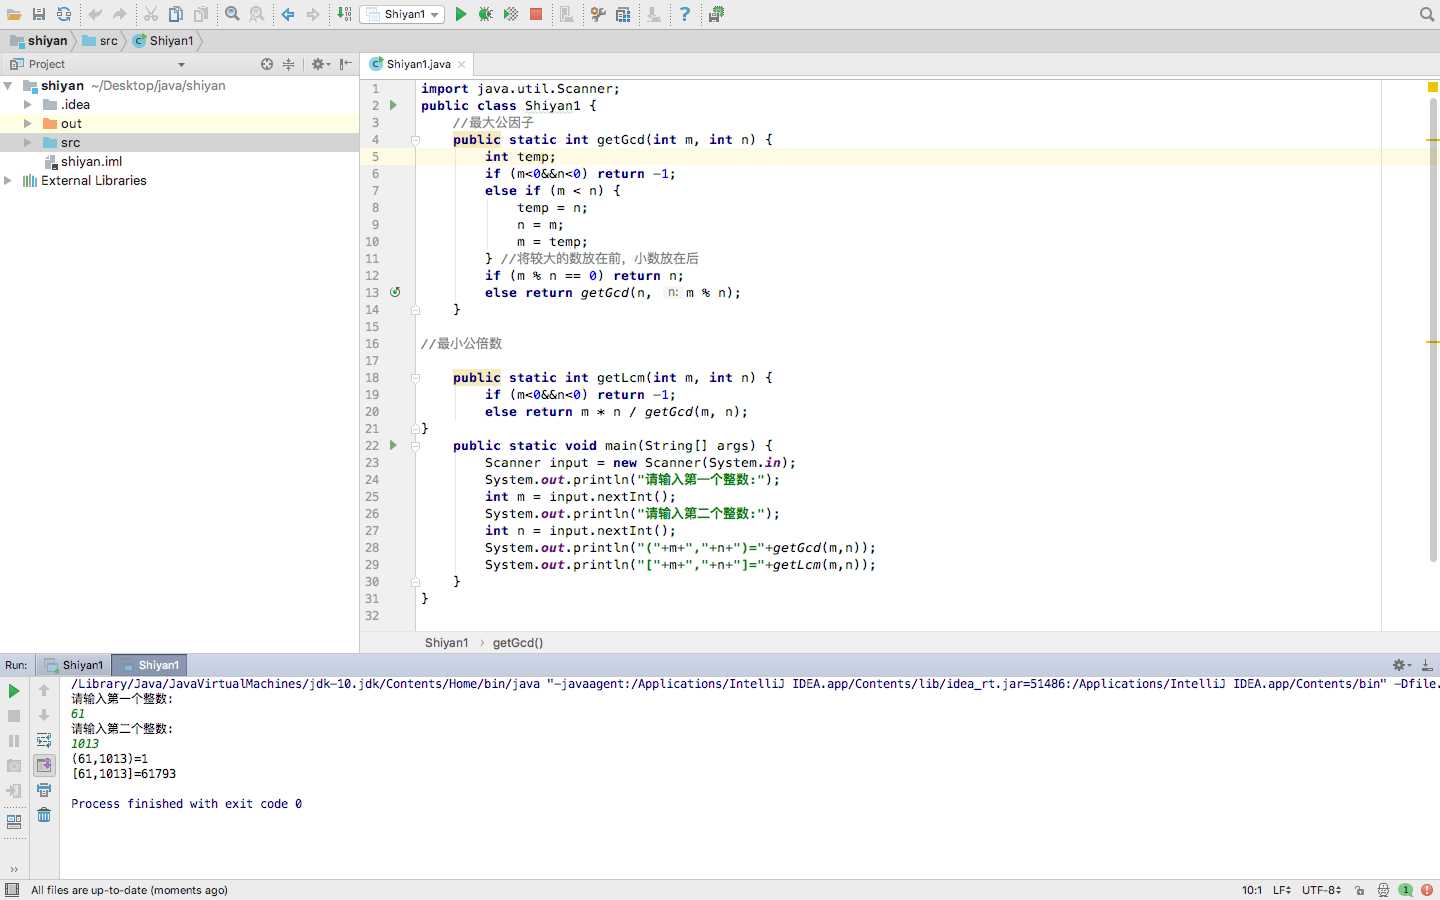Click the Save All toolbar icon
The image size is (1440, 900).
tap(39, 14)
